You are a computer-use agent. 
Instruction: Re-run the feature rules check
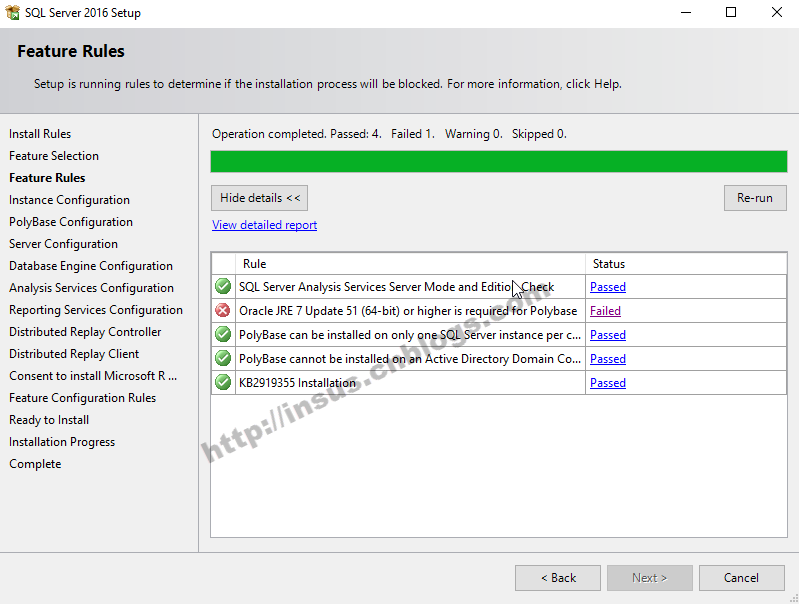(755, 198)
